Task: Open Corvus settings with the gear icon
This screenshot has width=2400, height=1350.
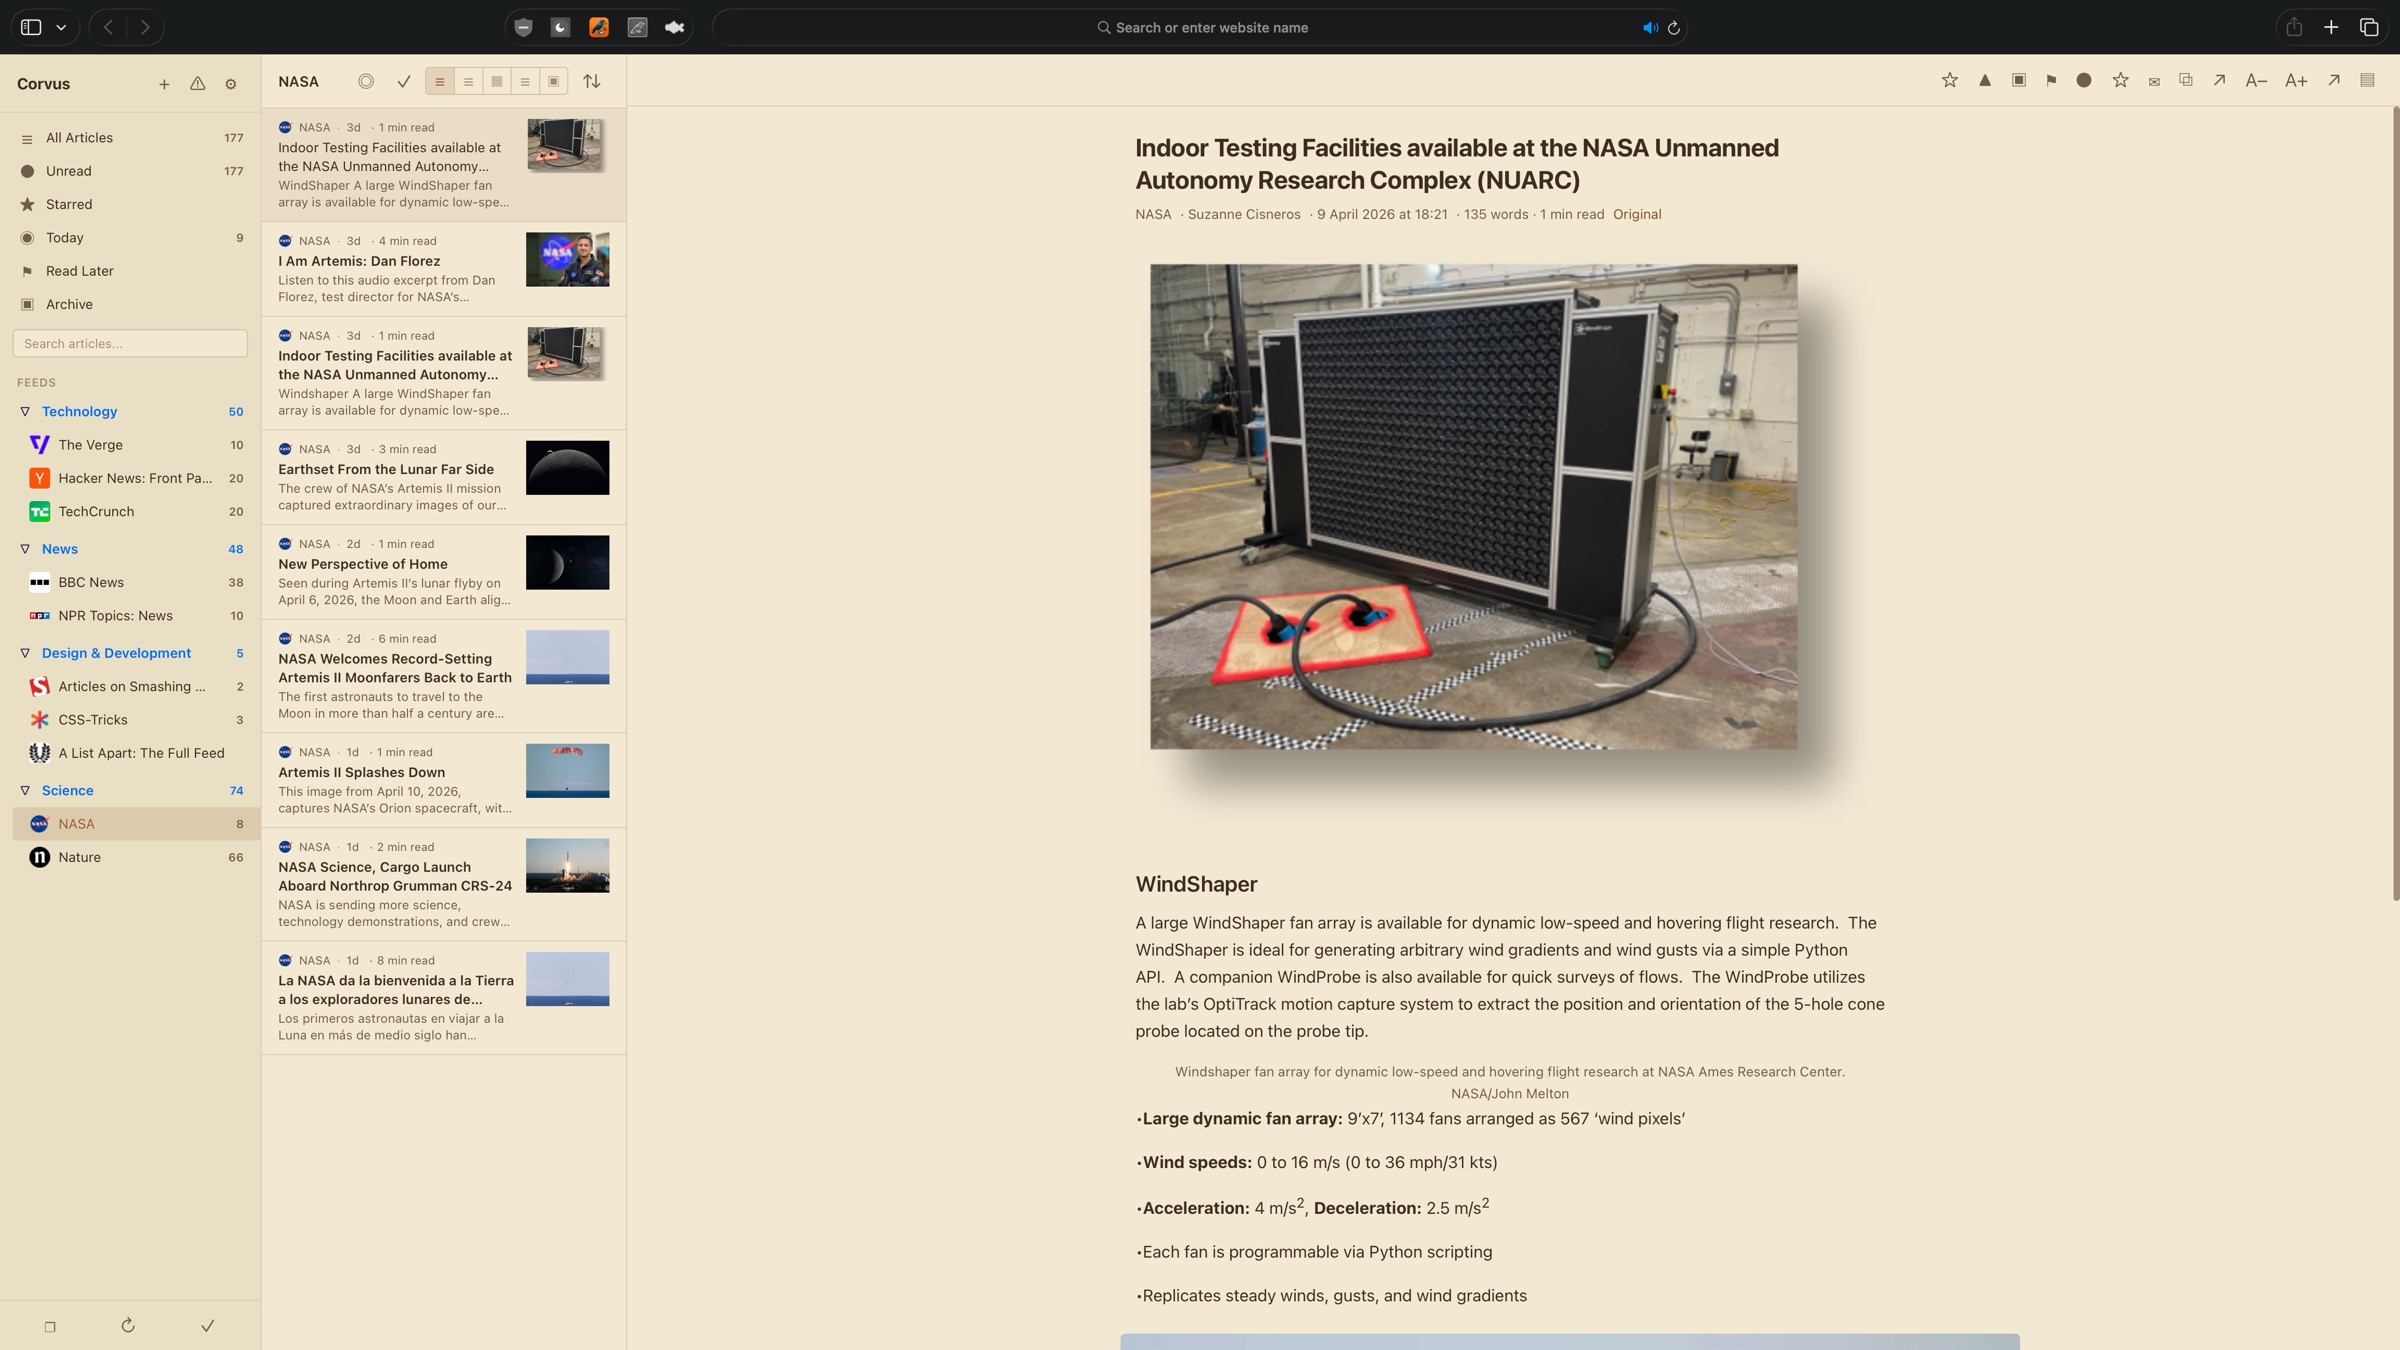Action: point(231,84)
